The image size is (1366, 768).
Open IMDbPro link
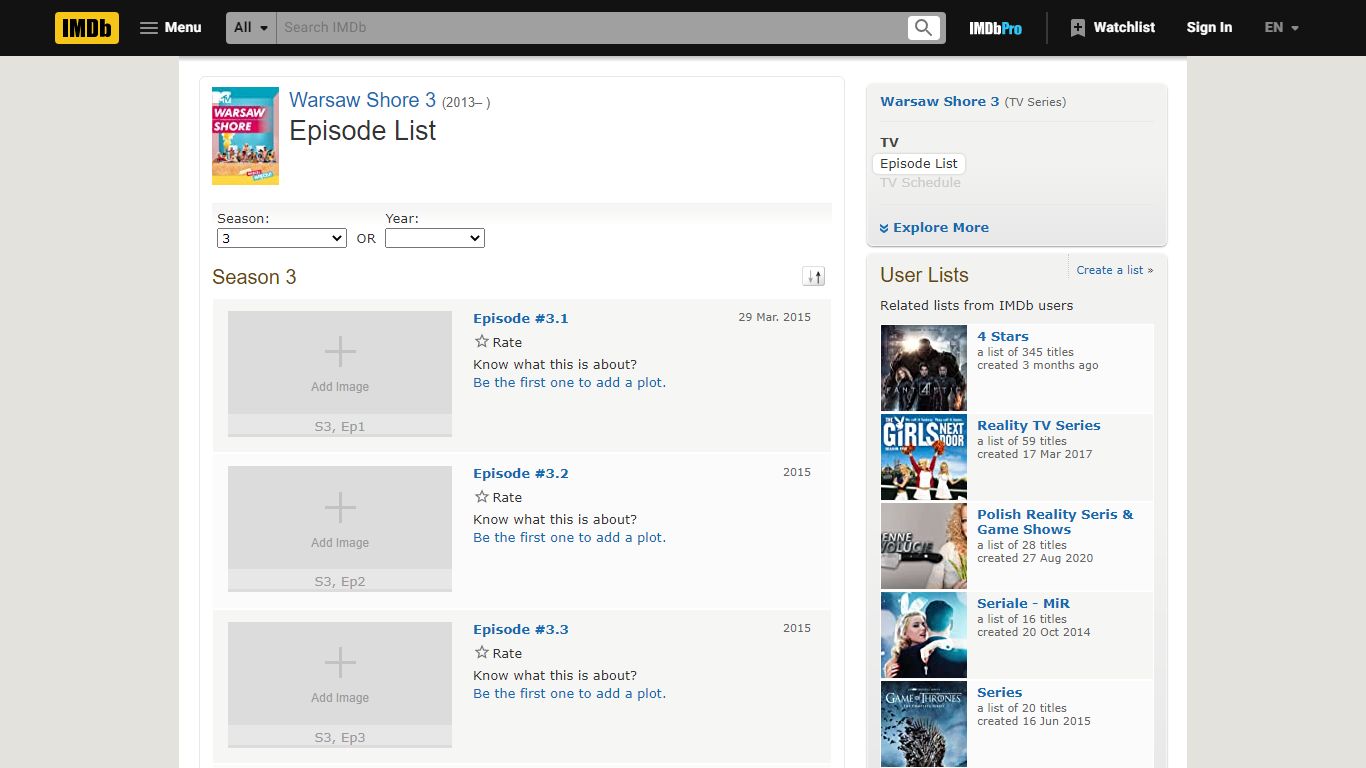coord(995,28)
